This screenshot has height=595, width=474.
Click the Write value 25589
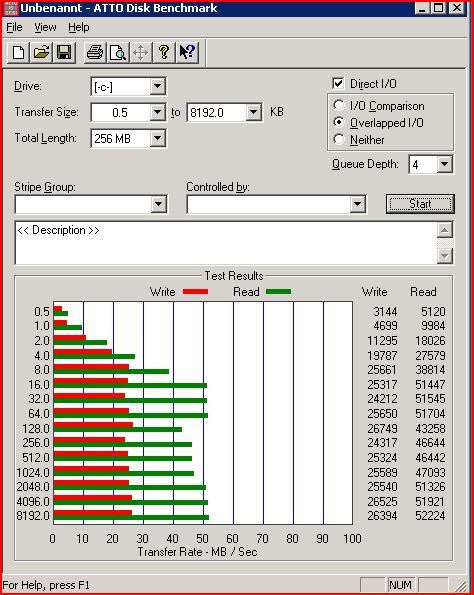[382, 472]
